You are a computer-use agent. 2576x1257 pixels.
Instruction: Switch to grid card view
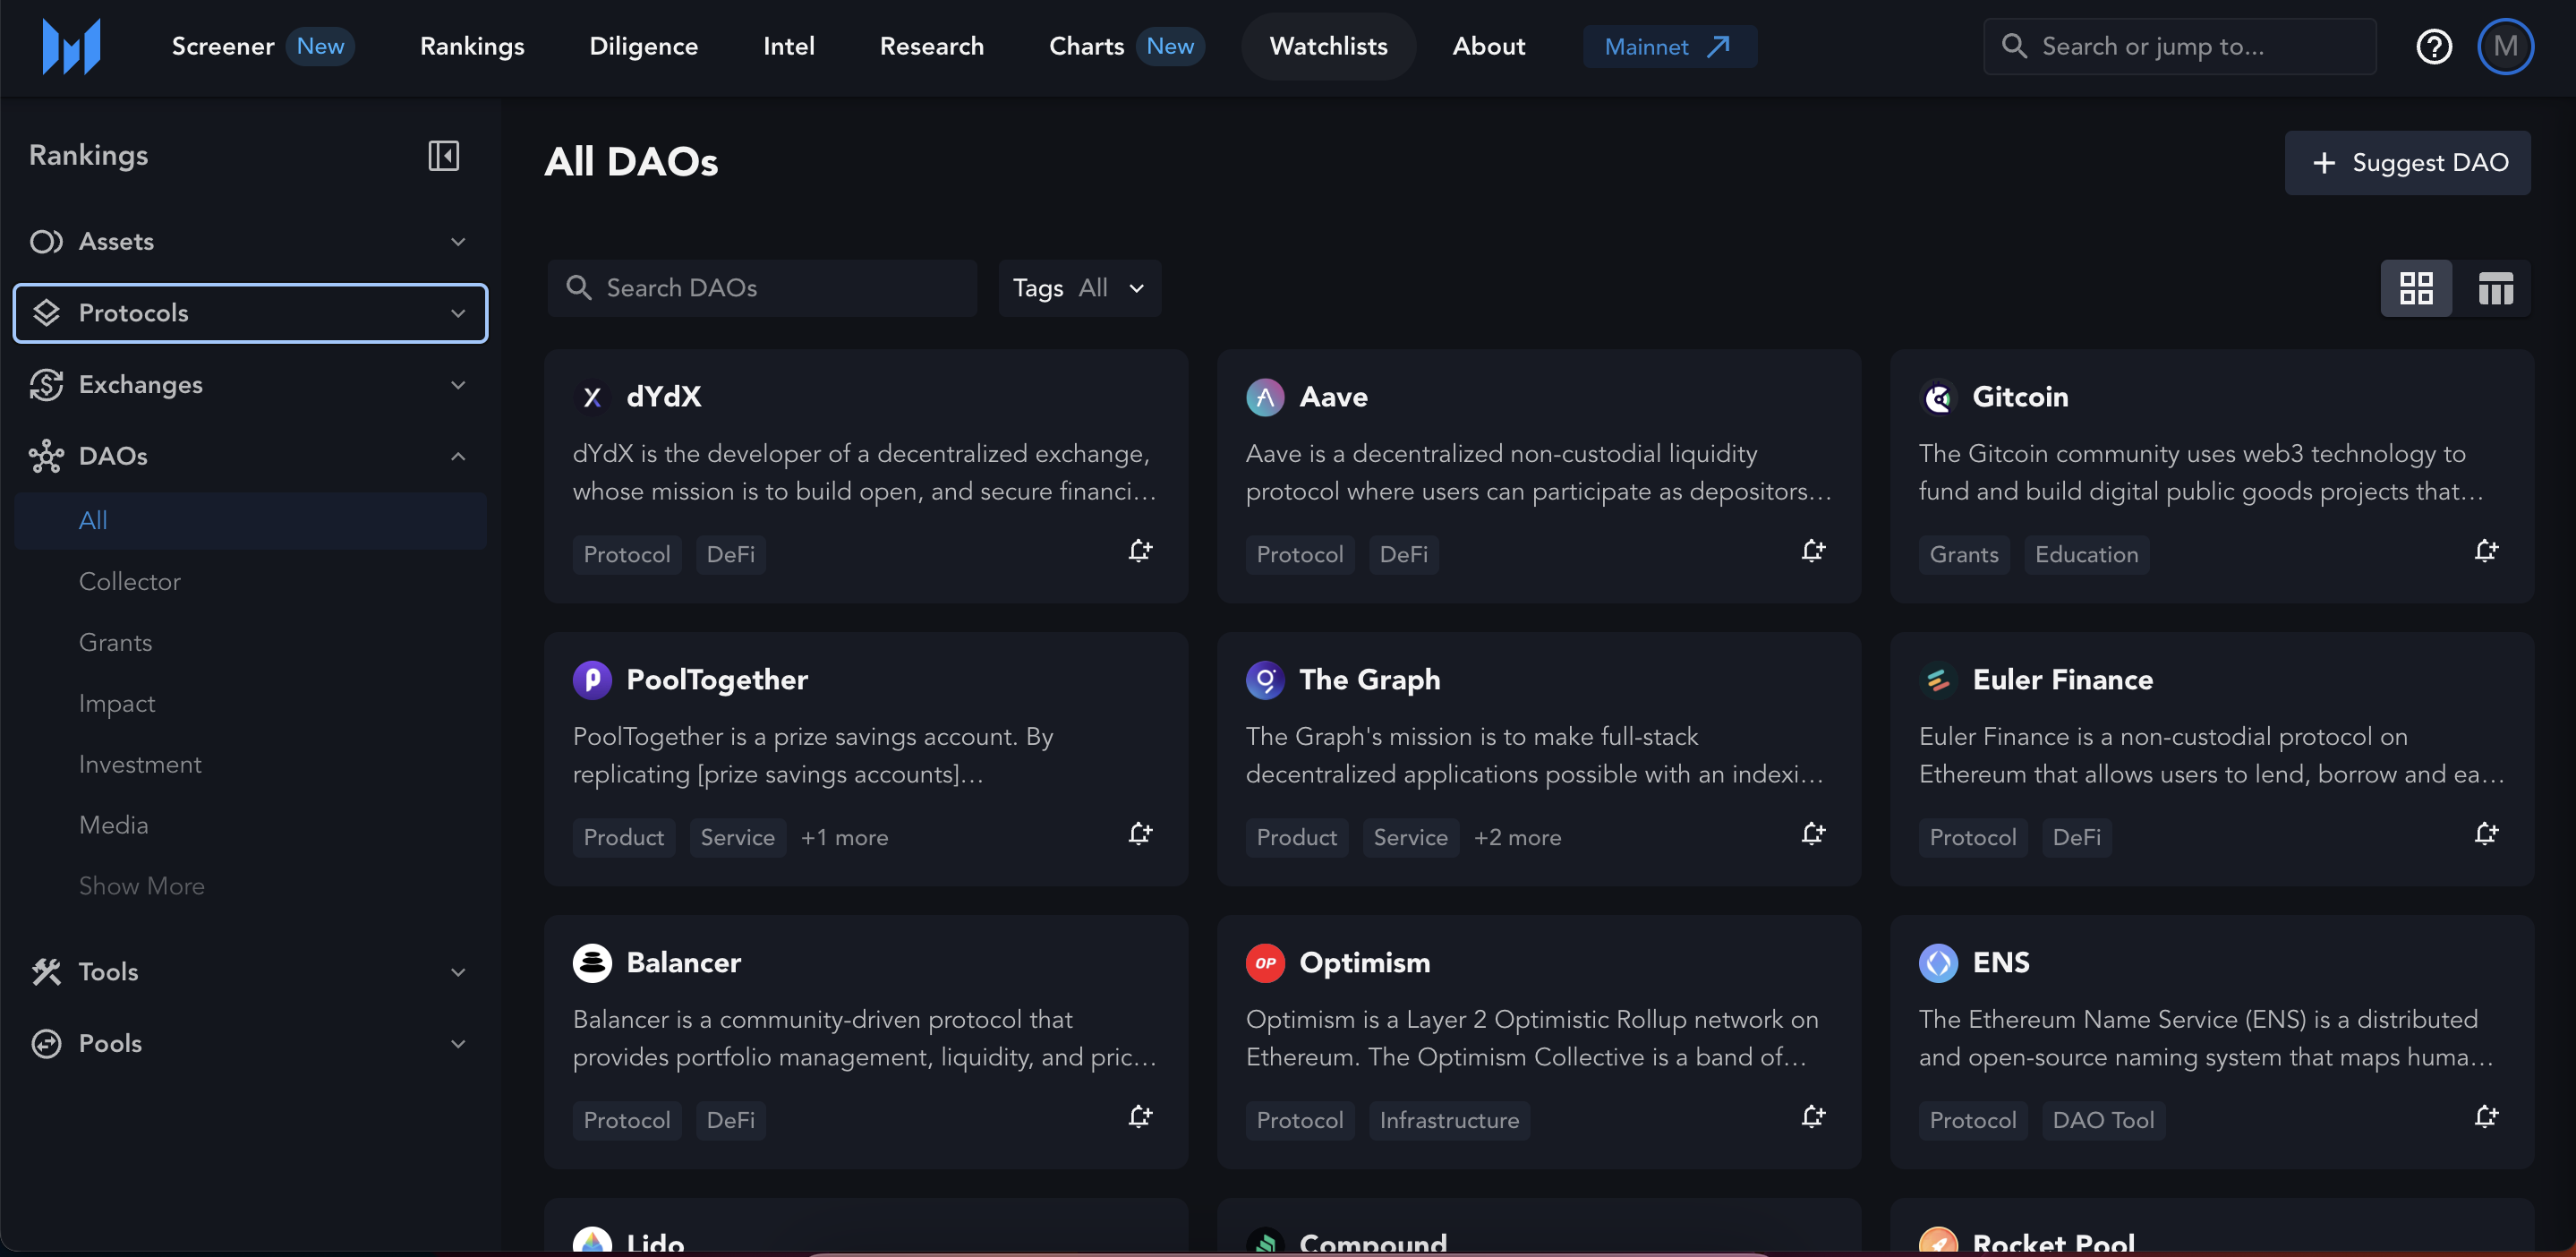(x=2416, y=289)
